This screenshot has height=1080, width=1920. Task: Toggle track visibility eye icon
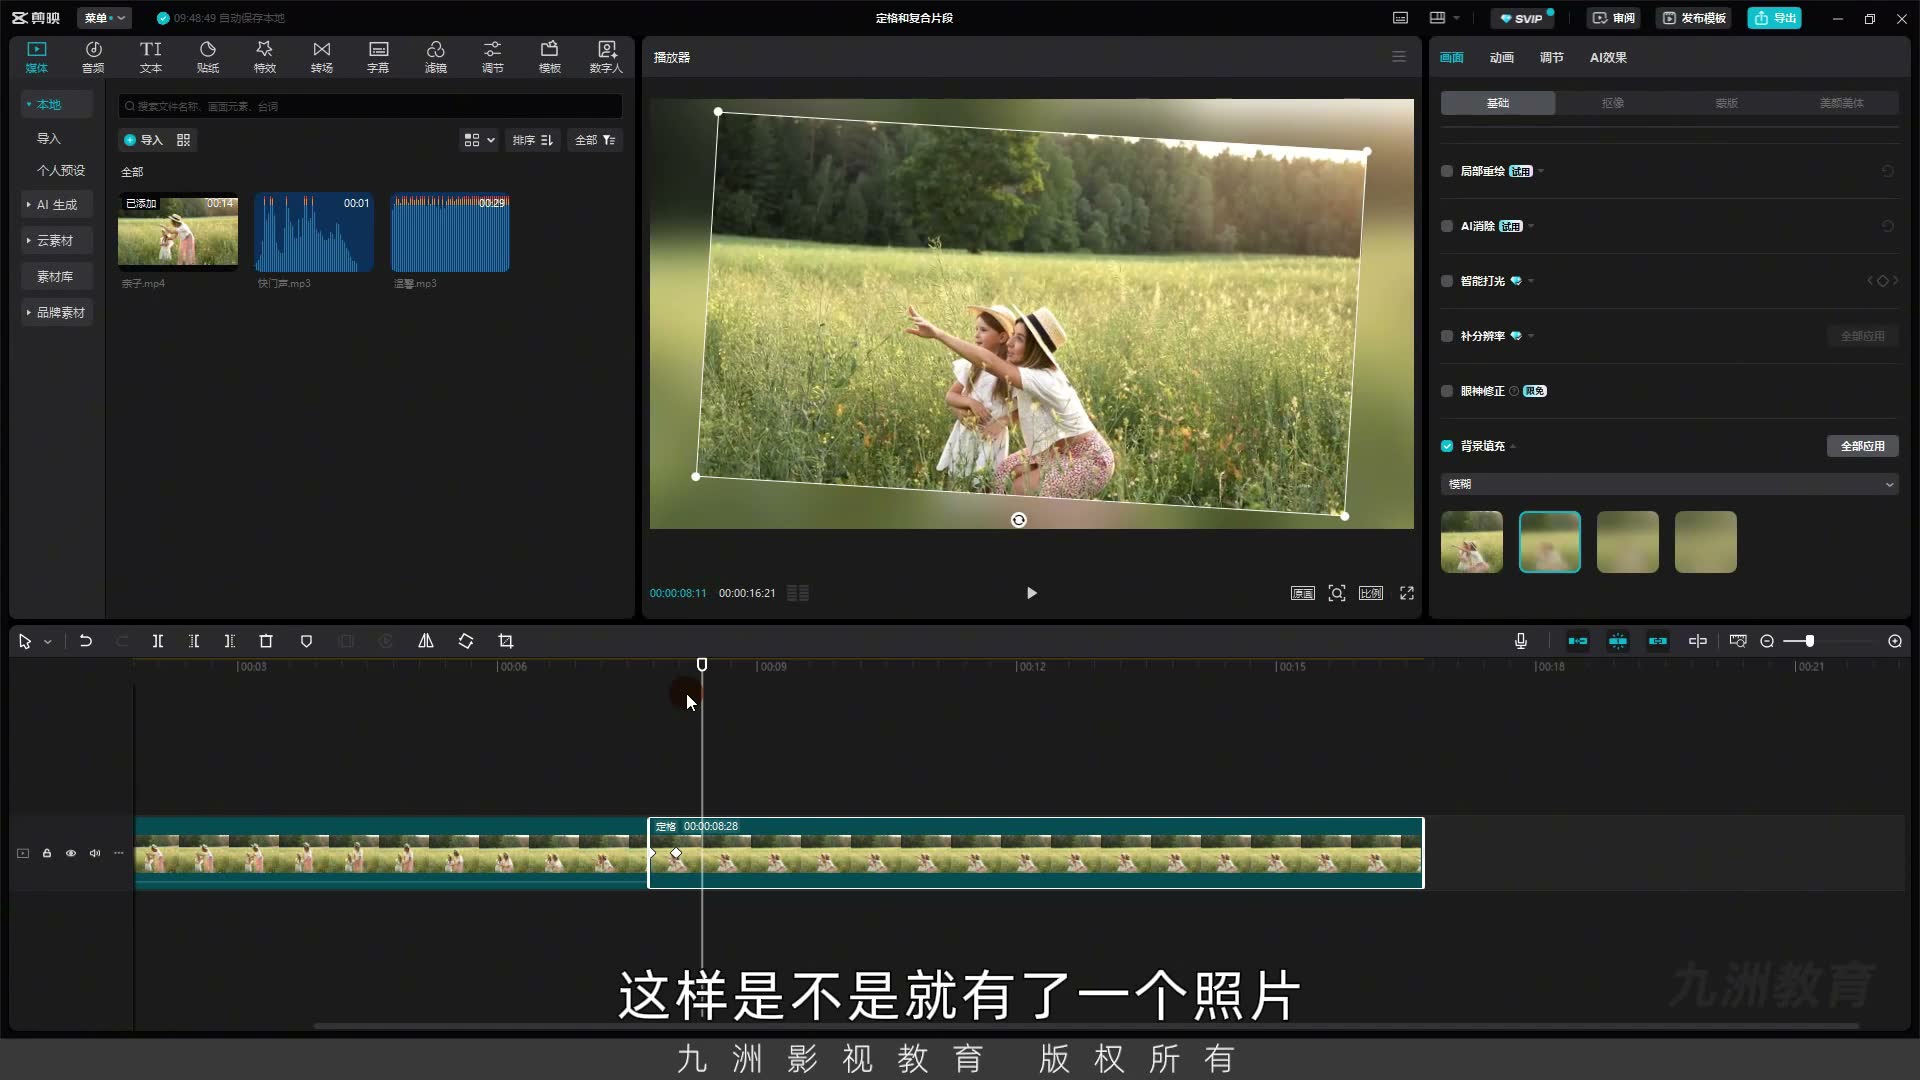click(71, 853)
